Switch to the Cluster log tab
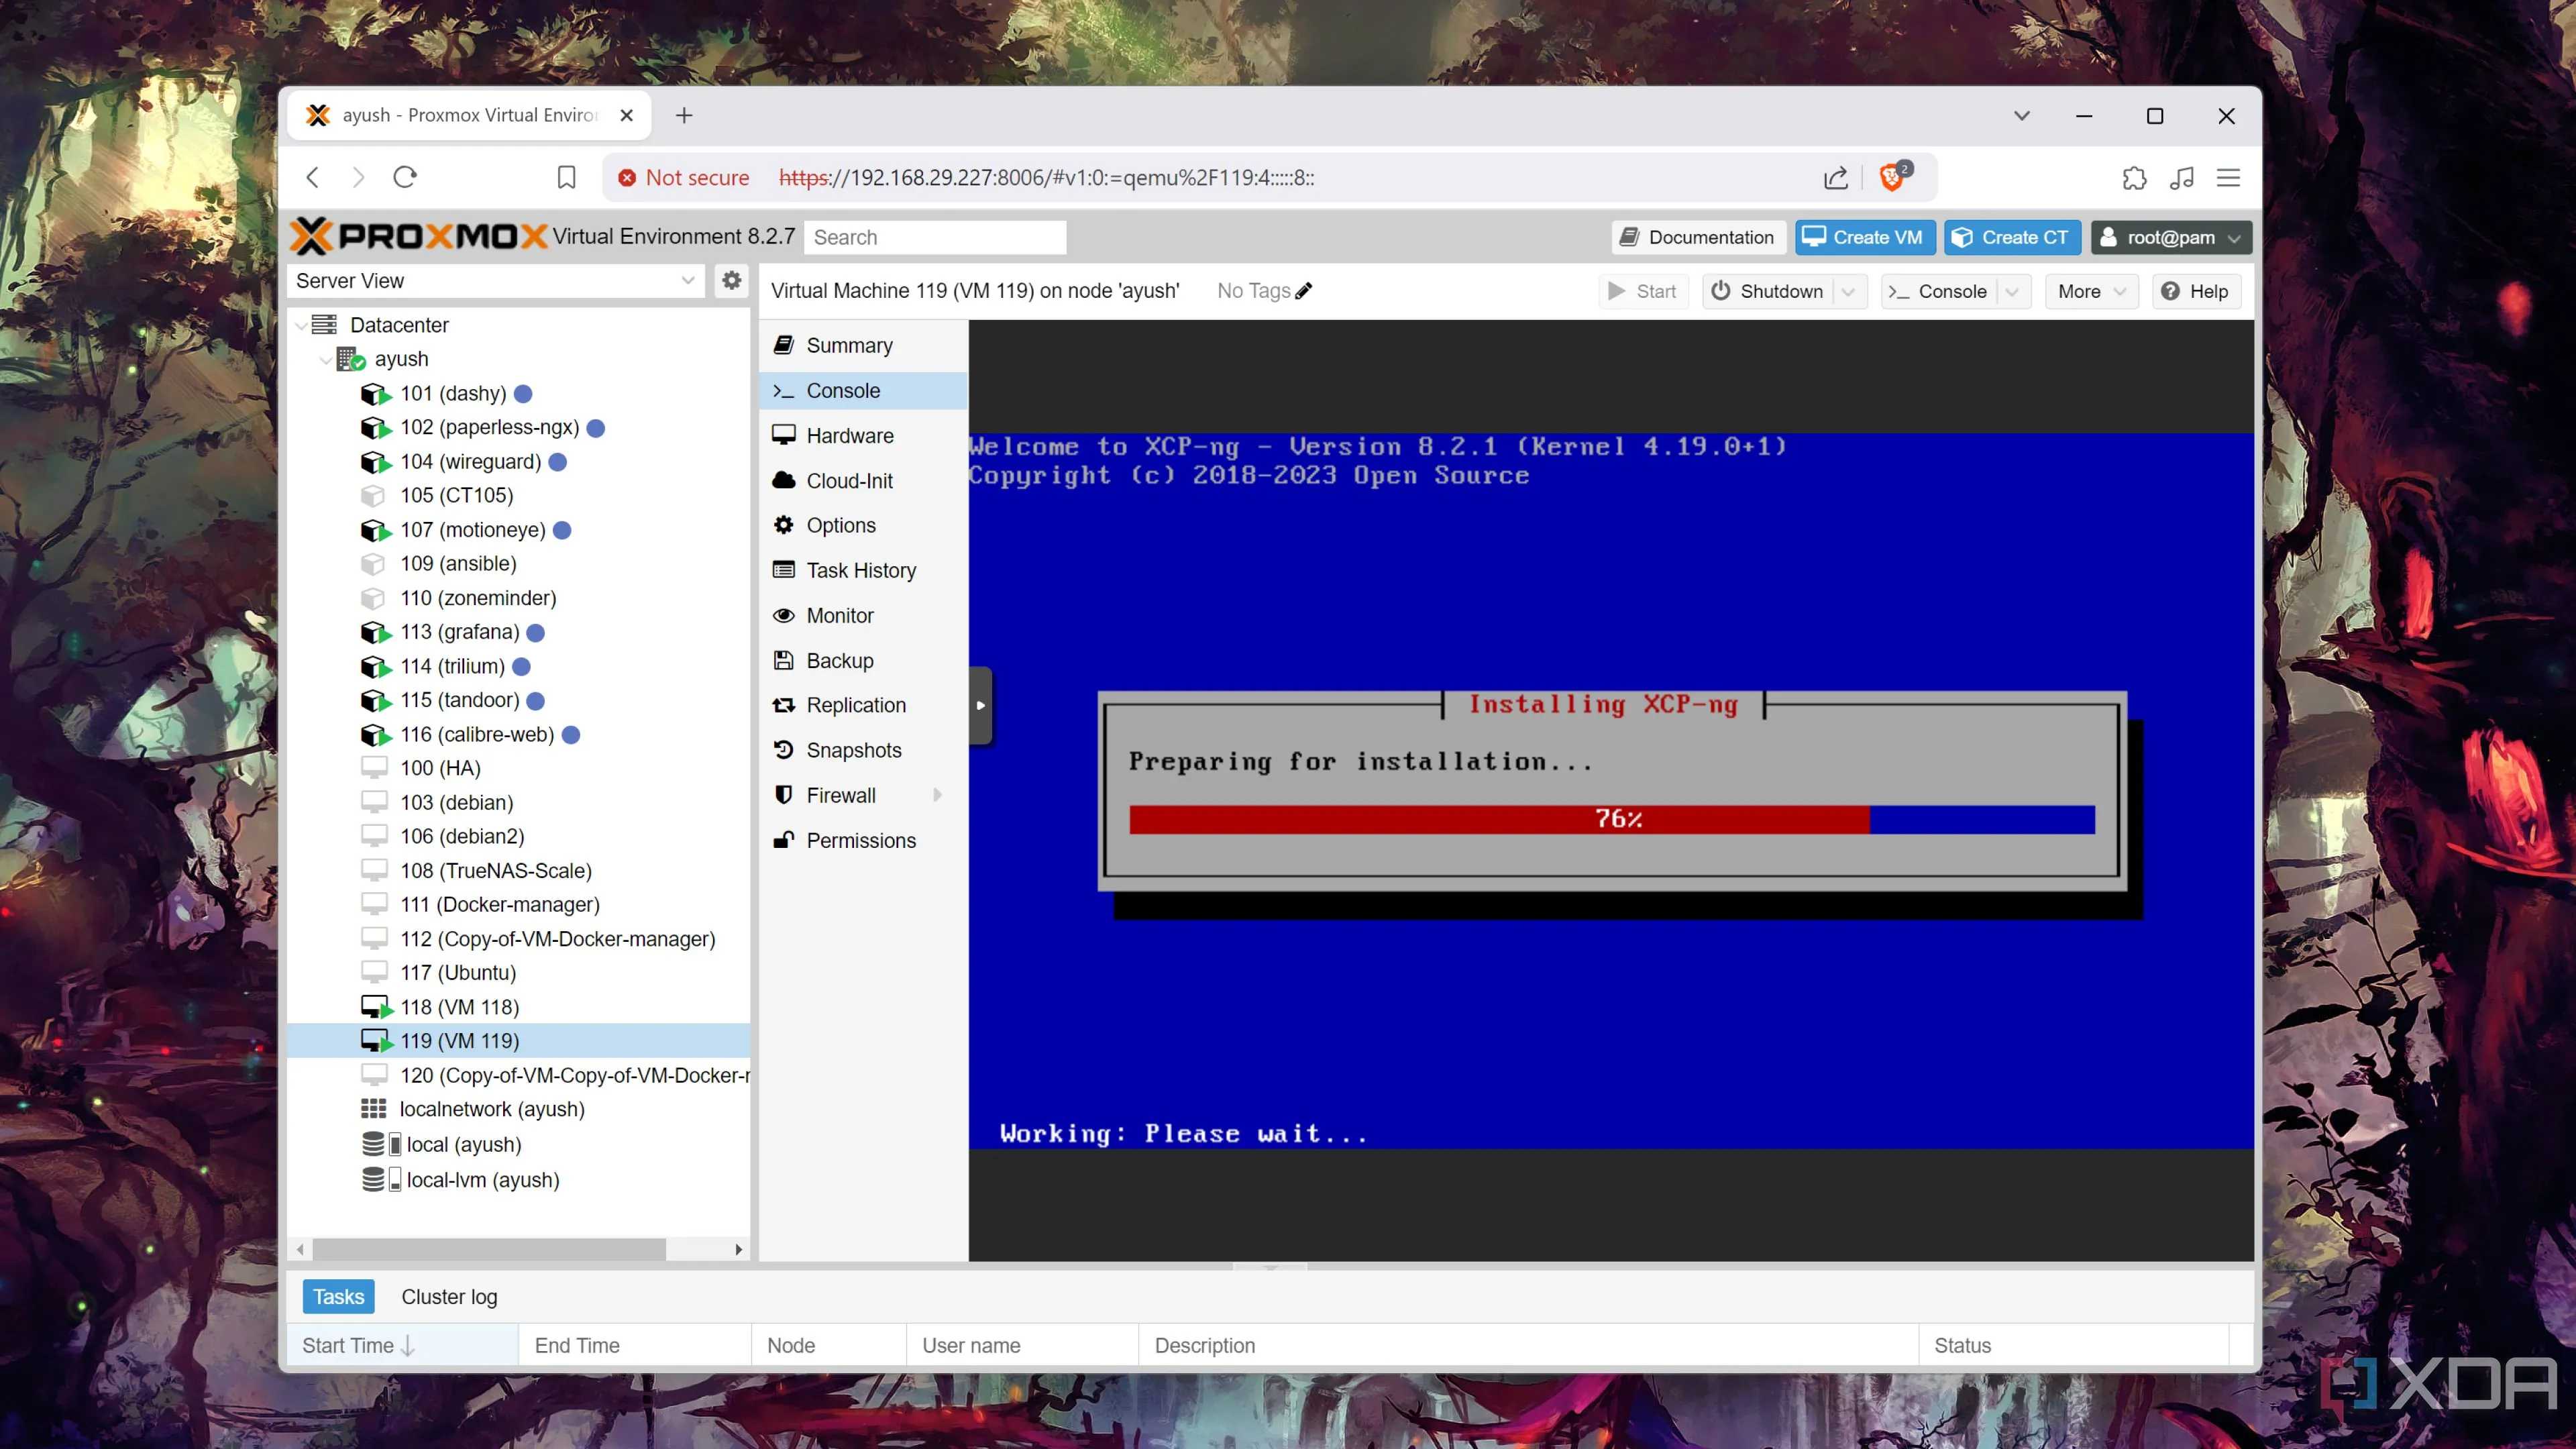 [x=449, y=1296]
